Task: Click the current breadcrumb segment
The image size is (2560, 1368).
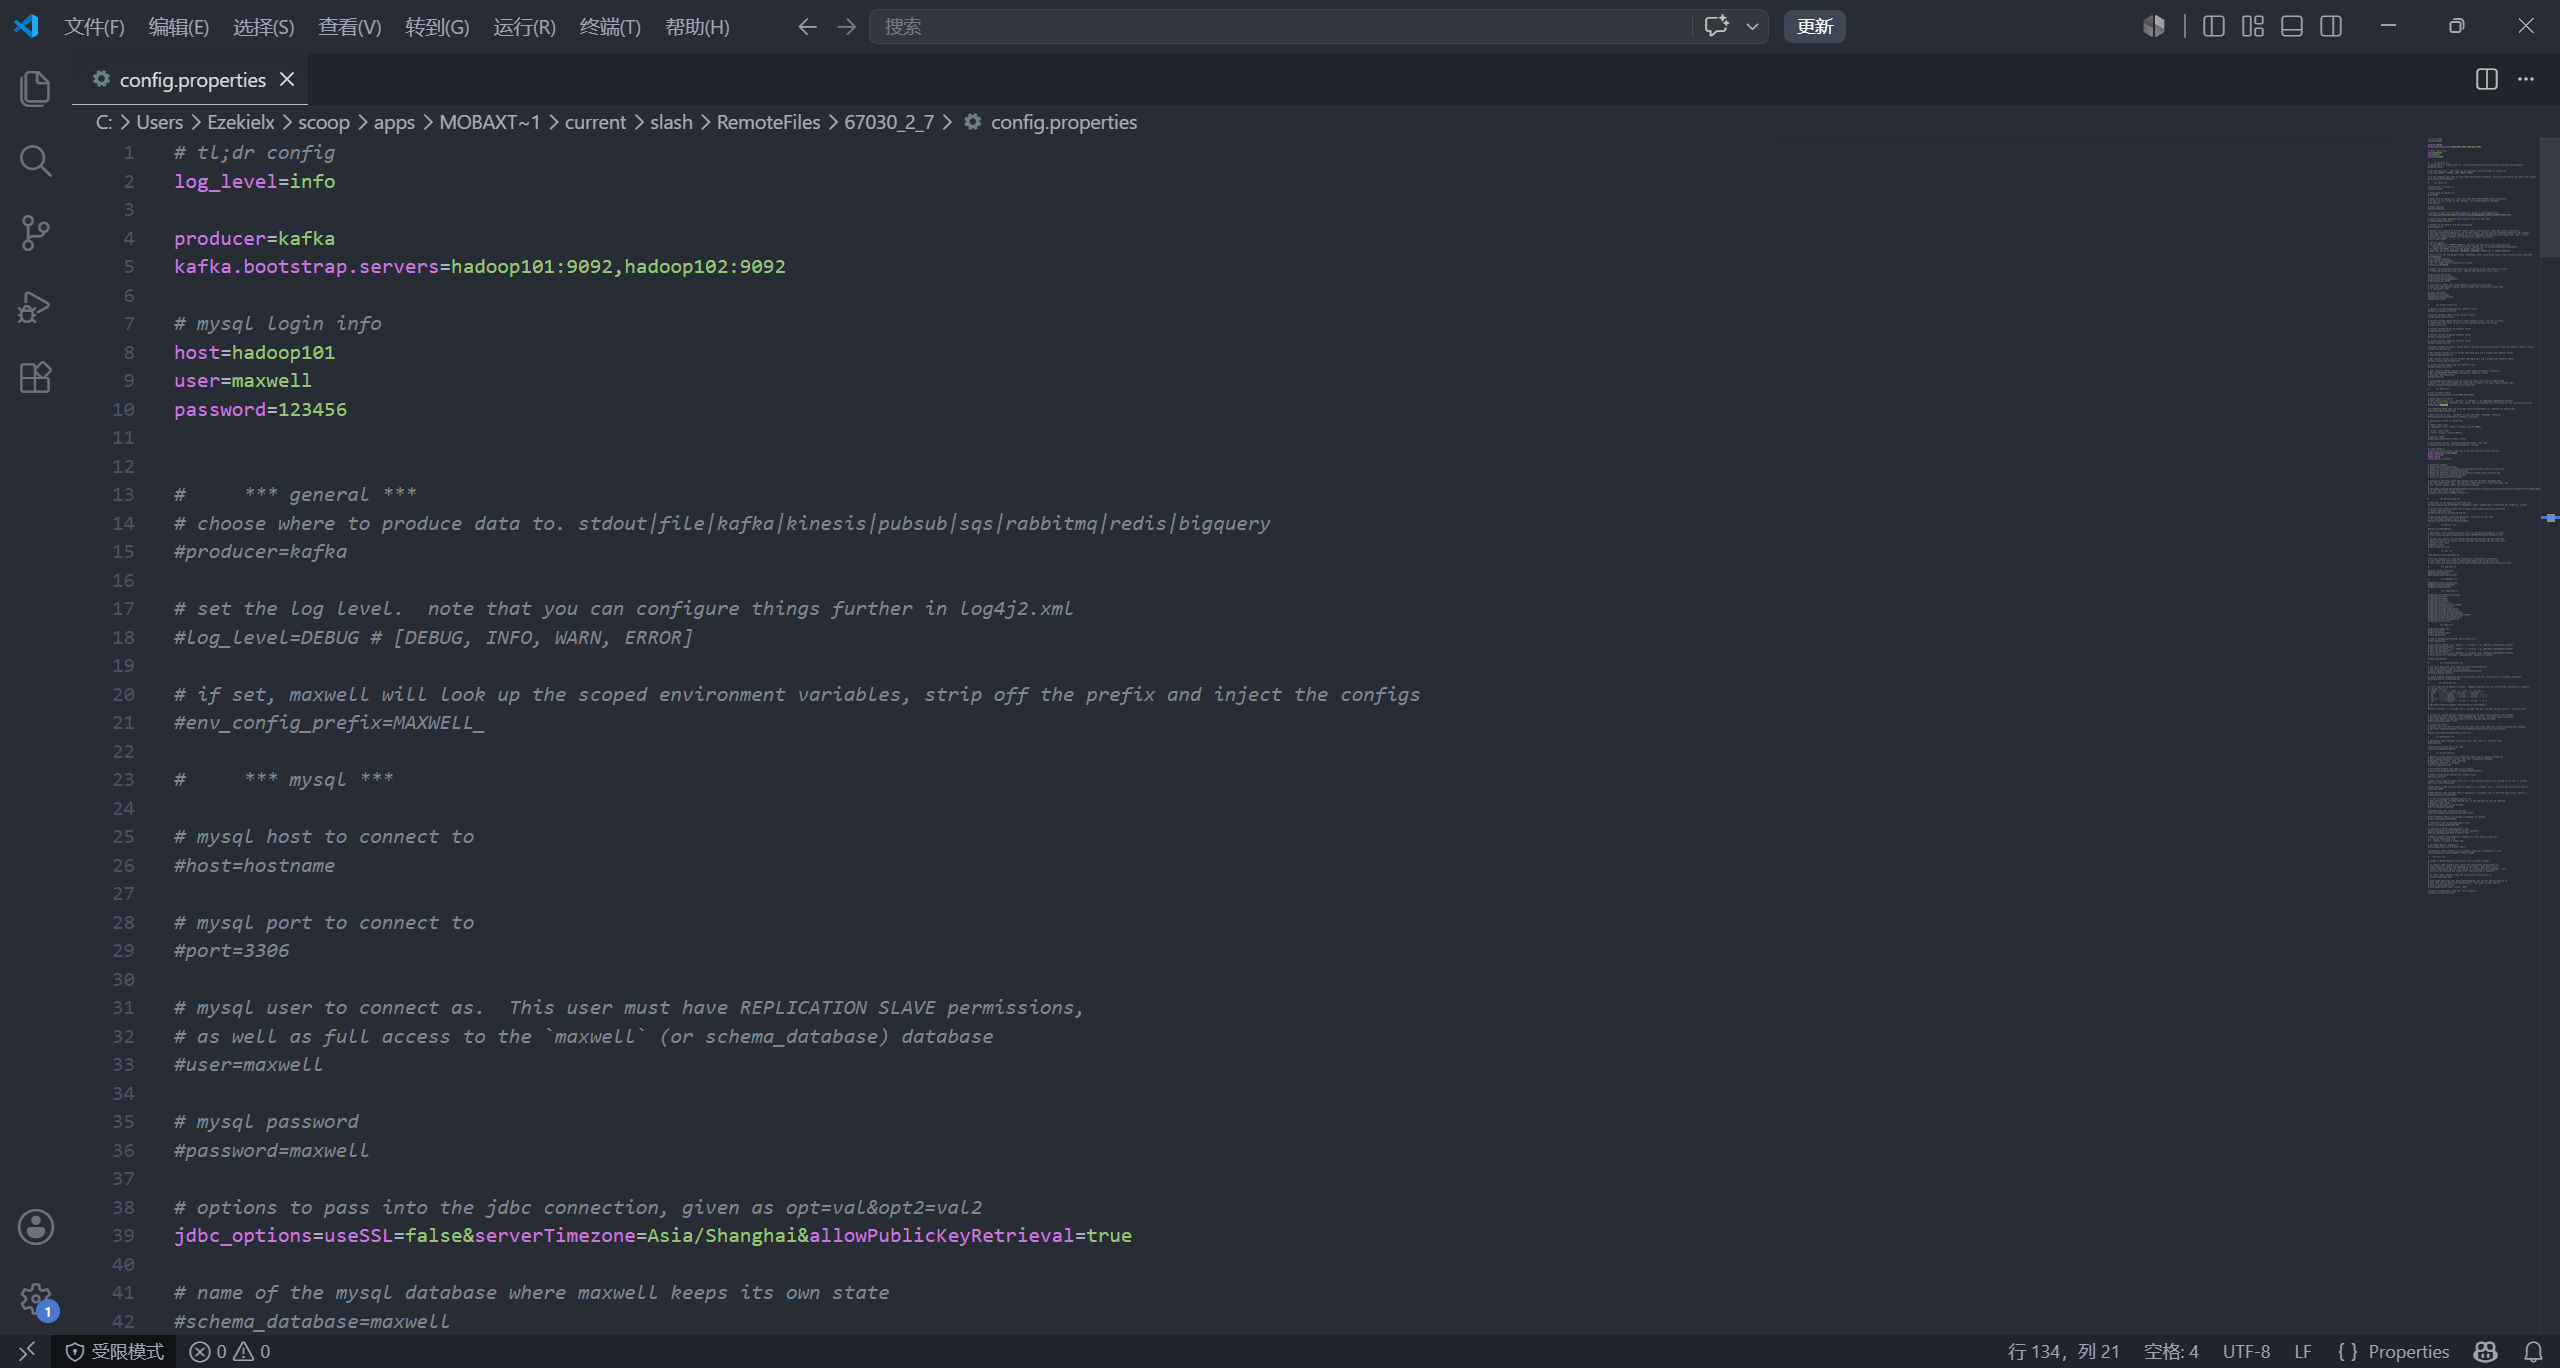Action: [x=595, y=122]
